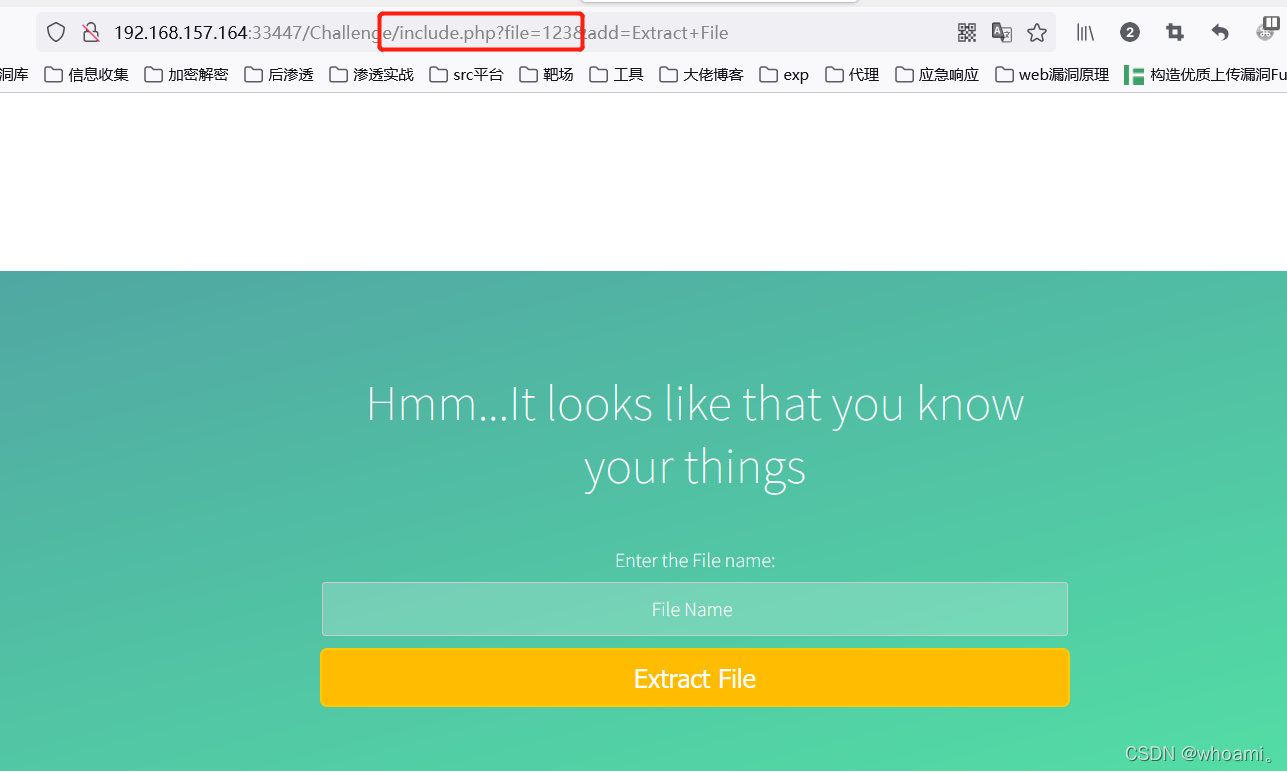Open the src平台 bookmark folder
Image resolution: width=1287 pixels, height=773 pixels.
(x=466, y=74)
